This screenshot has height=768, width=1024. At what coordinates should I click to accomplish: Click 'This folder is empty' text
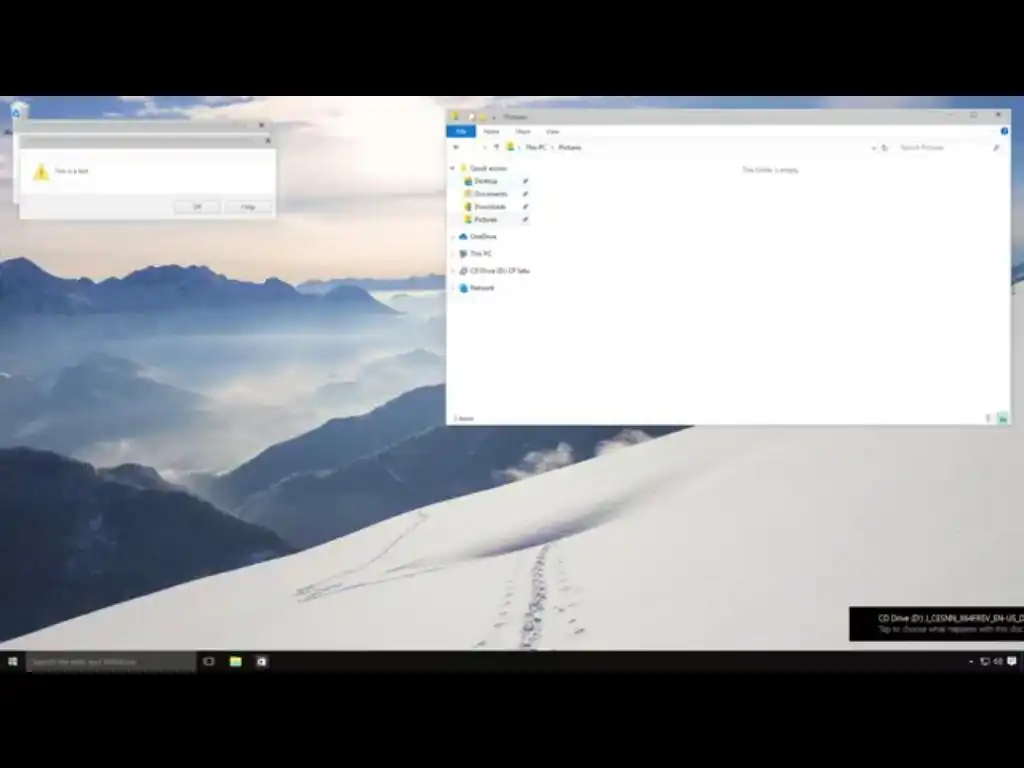(x=770, y=170)
